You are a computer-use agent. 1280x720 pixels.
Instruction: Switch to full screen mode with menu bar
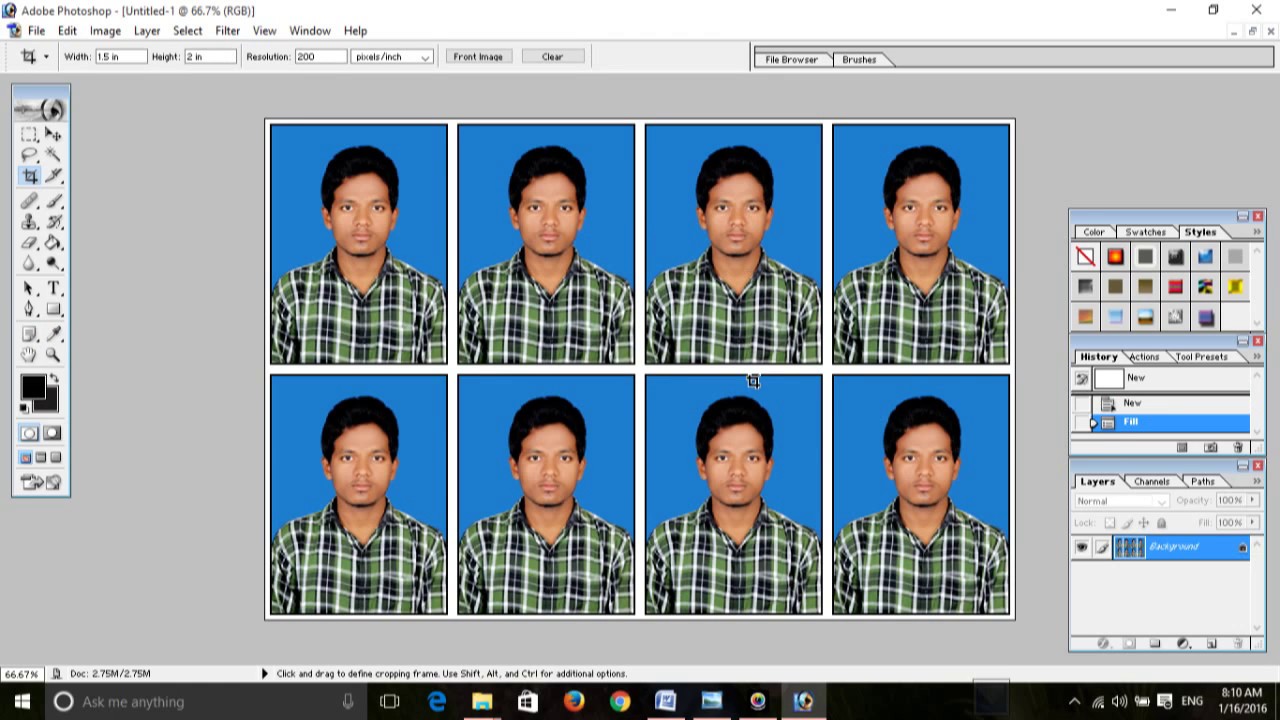click(41, 458)
